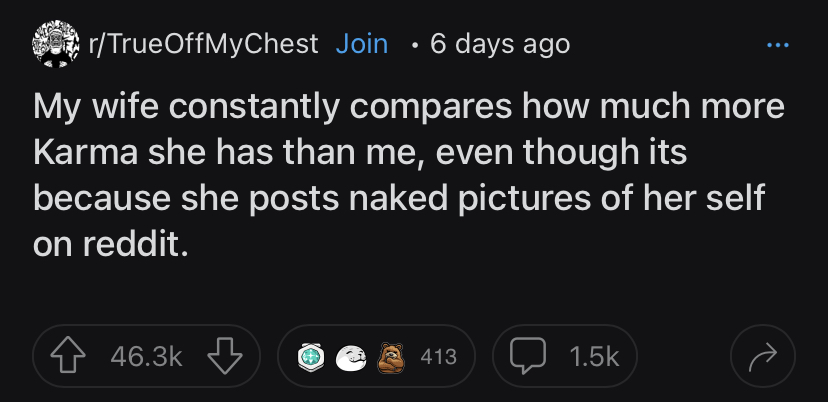This screenshot has height=402, width=828.
Task: Open the 1.5k comments count
Action: [x=593, y=357]
